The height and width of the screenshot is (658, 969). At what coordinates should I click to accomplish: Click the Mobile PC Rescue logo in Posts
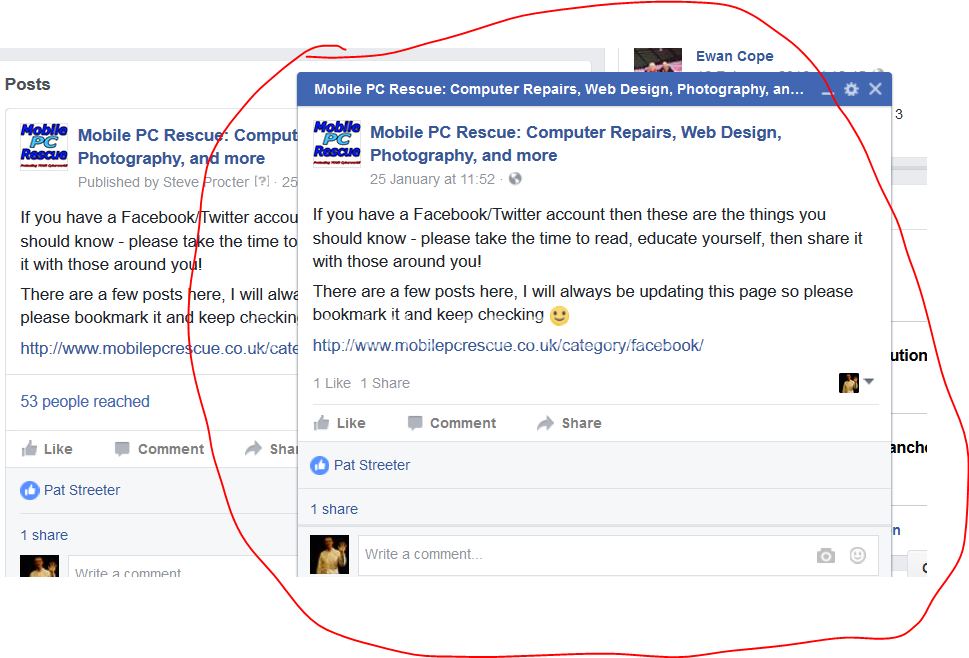(x=44, y=146)
